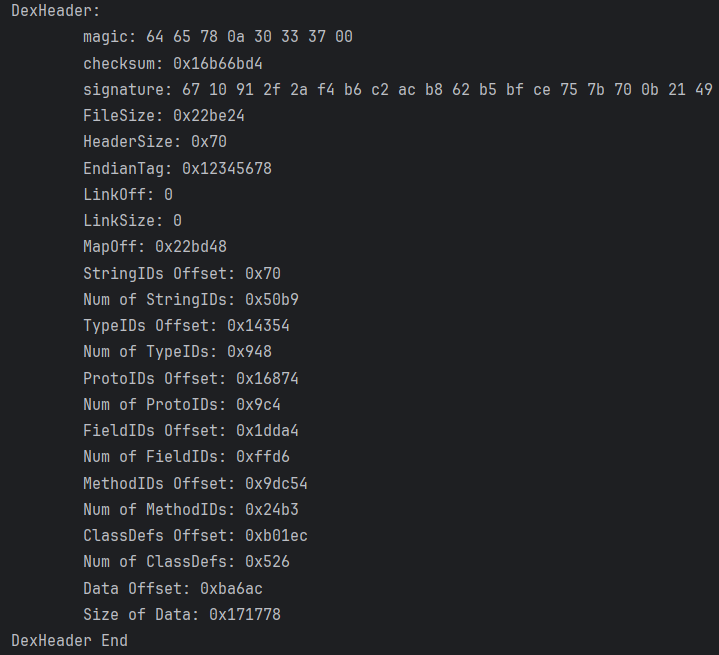The image size is (719, 655).
Task: Click the "LinkOff: 0" line
Action: click(128, 194)
